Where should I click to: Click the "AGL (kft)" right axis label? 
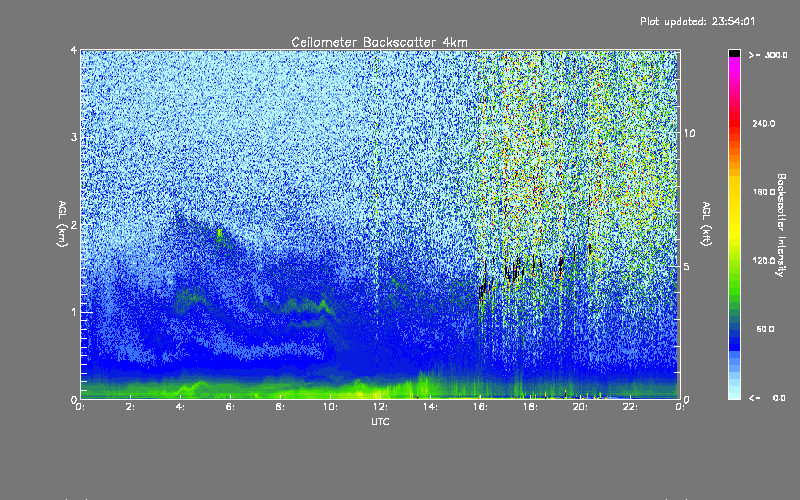coord(706,224)
